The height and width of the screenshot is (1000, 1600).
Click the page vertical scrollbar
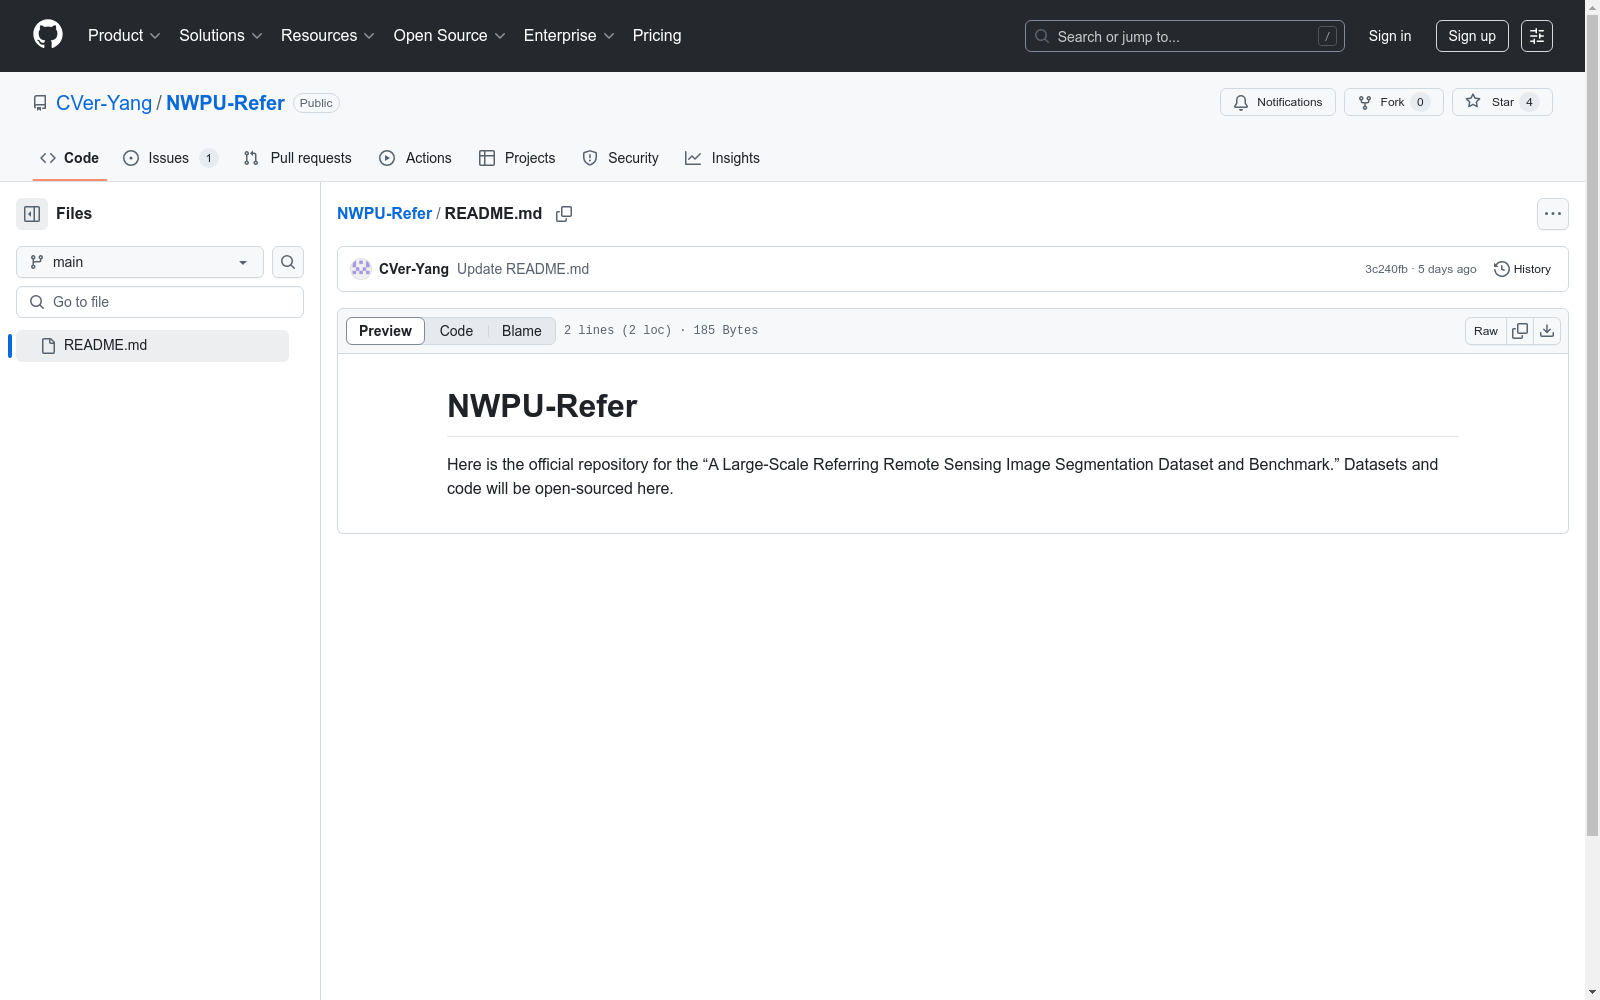[1592, 450]
